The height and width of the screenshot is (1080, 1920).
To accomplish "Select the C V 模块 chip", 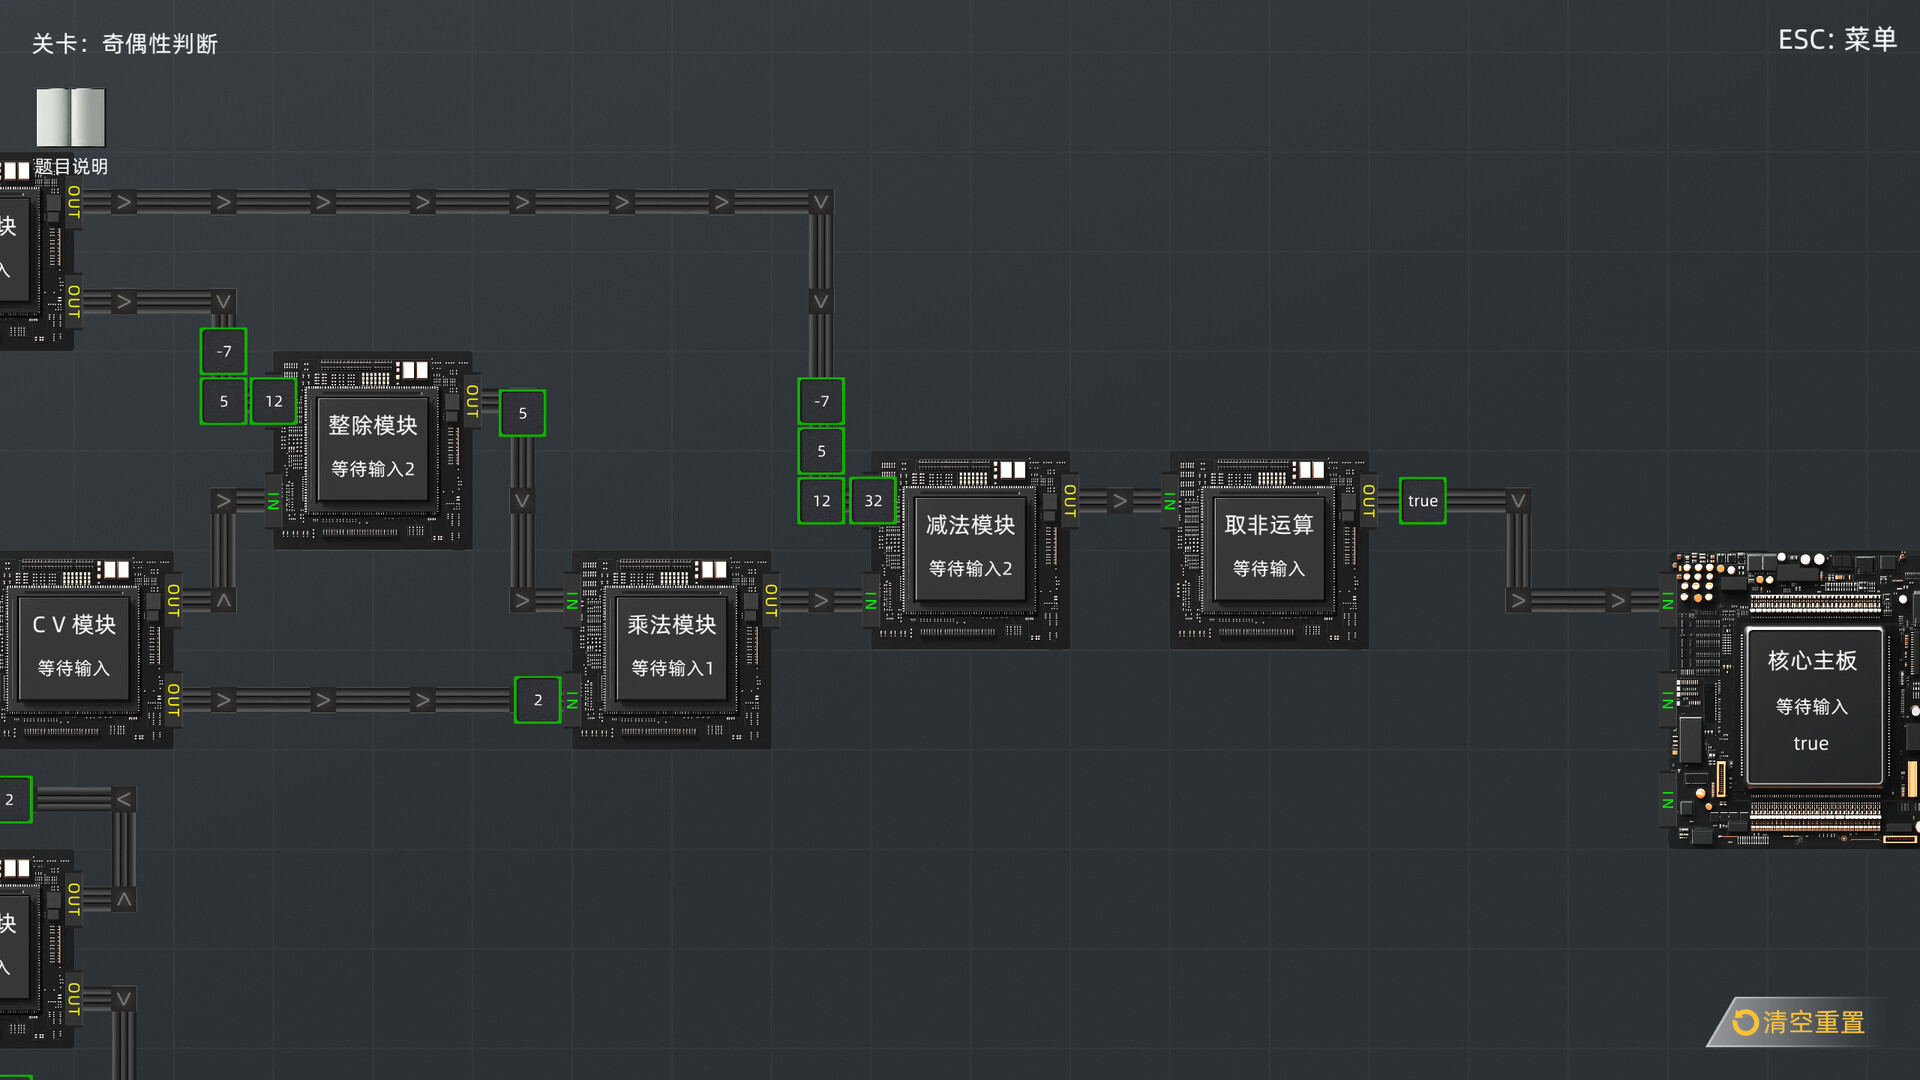I will click(73, 645).
